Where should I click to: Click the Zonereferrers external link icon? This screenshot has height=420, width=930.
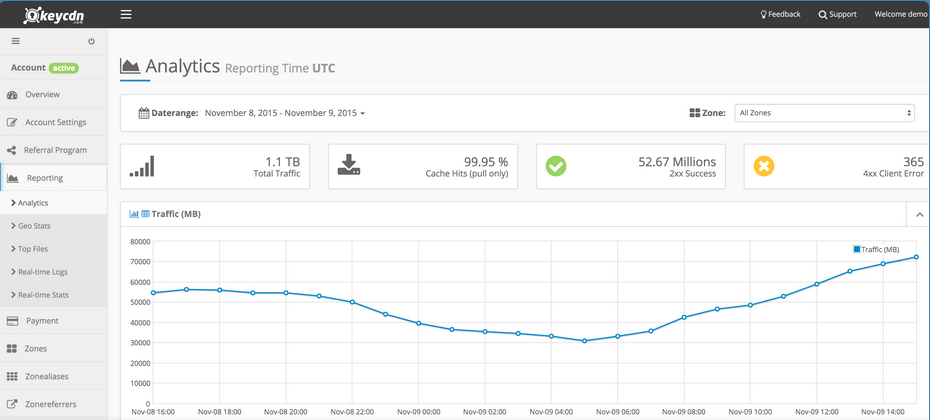[12, 404]
